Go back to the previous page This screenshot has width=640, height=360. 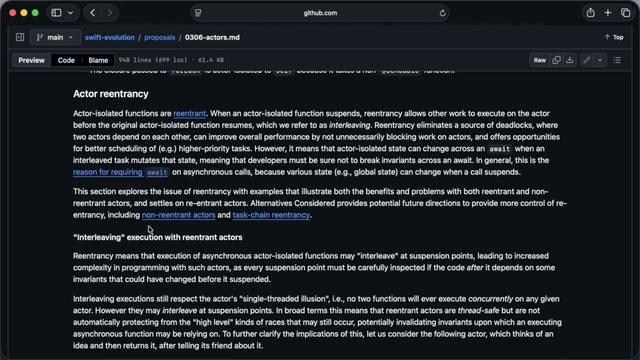pyautogui.click(x=93, y=13)
